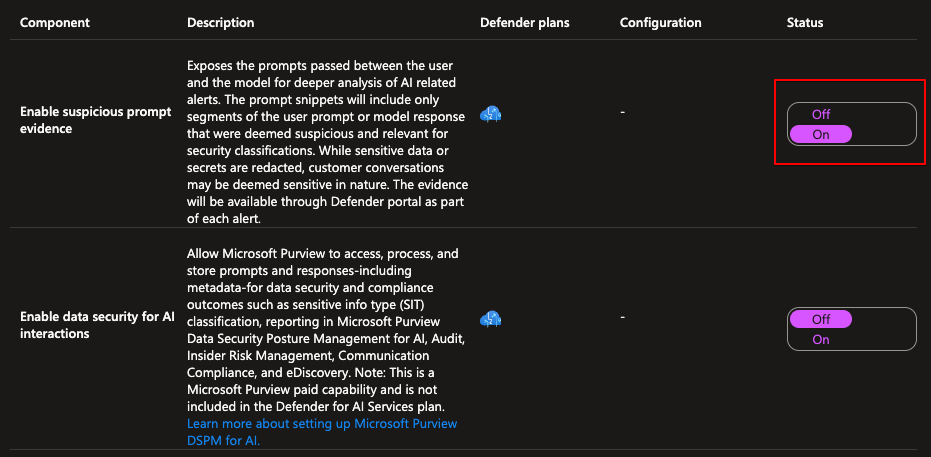Click Configuration dash in suspicious prompt evidence row

(x=622, y=112)
